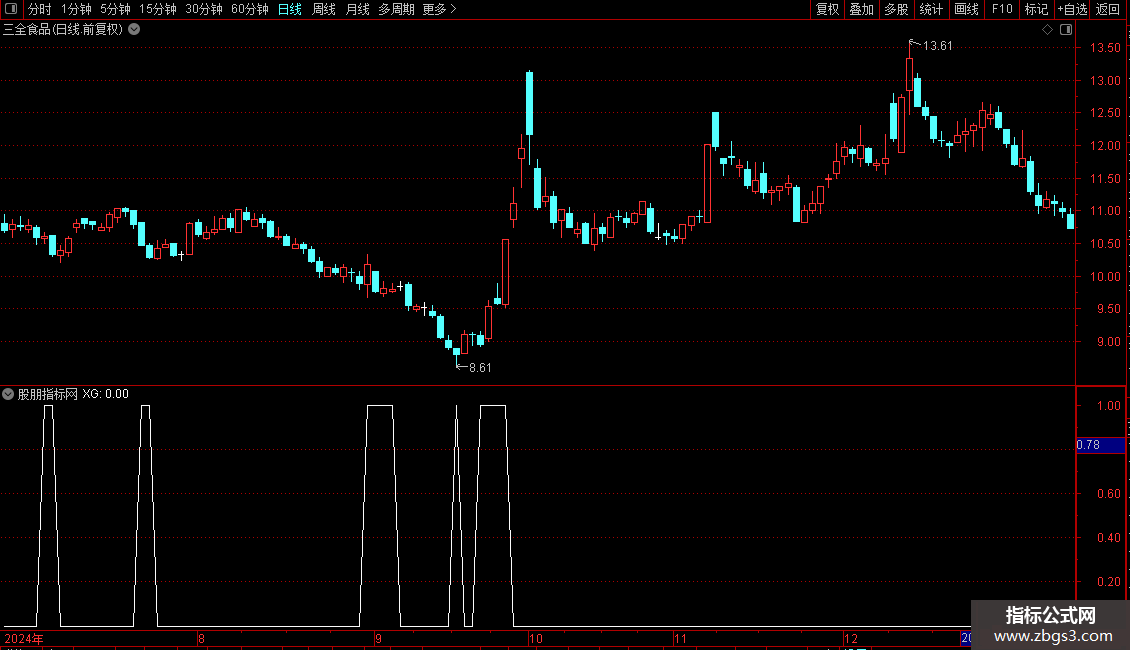Click the 股朋指标网 XG indicator label

[74, 394]
